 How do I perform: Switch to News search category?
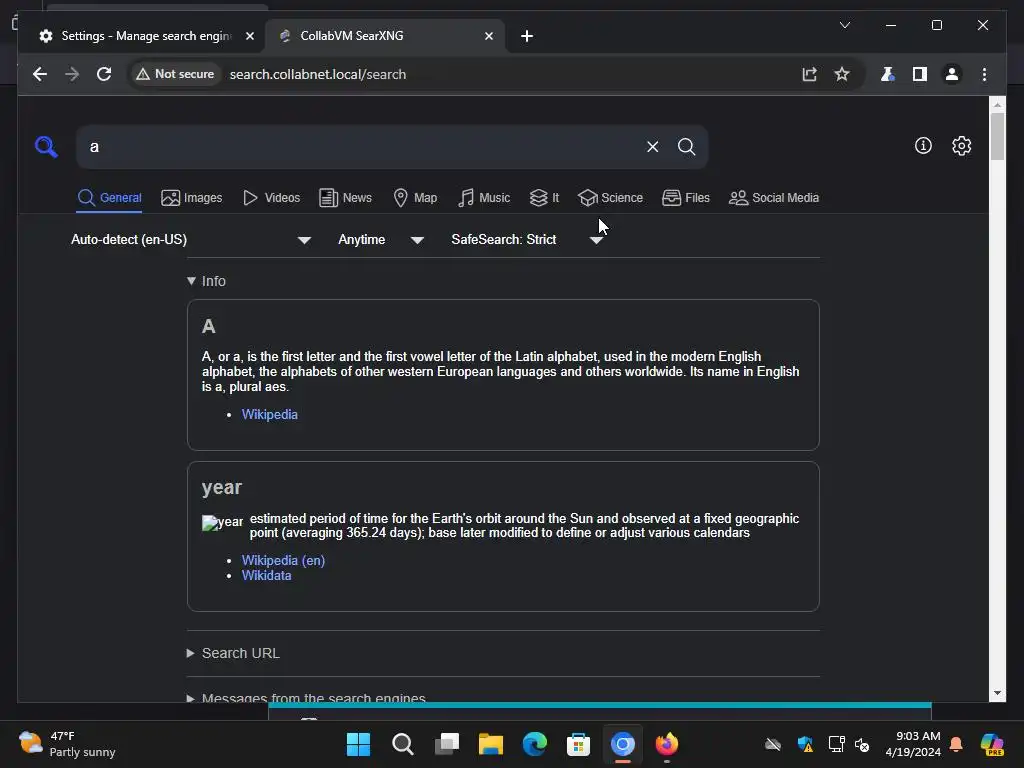[345, 198]
